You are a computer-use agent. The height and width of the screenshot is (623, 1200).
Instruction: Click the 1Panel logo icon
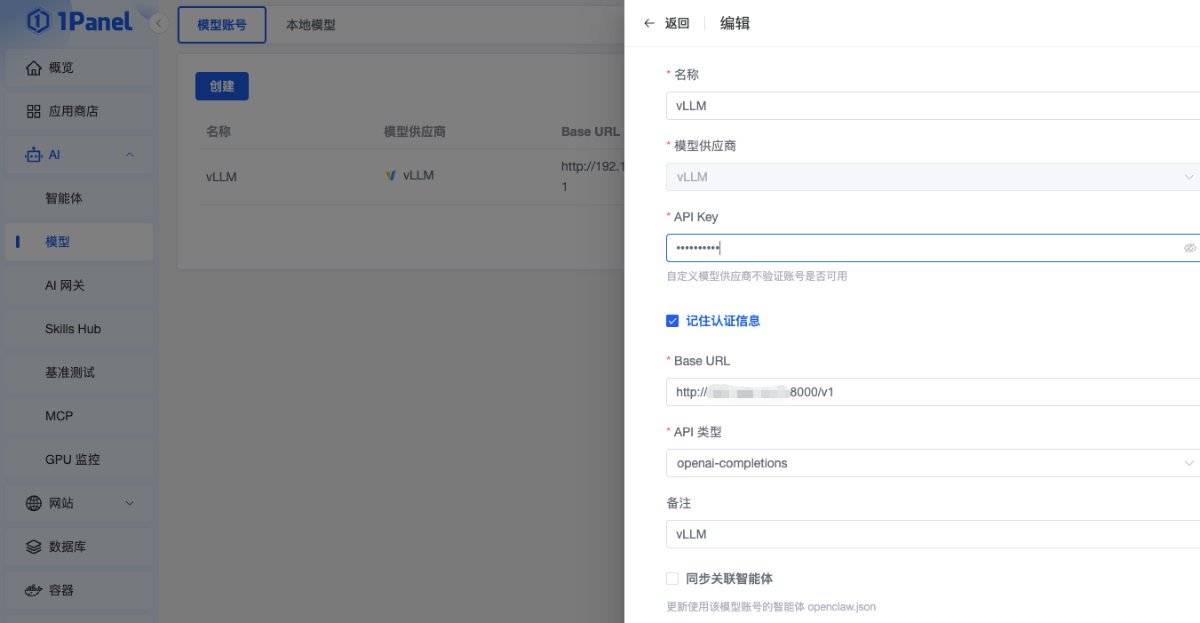pyautogui.click(x=39, y=21)
